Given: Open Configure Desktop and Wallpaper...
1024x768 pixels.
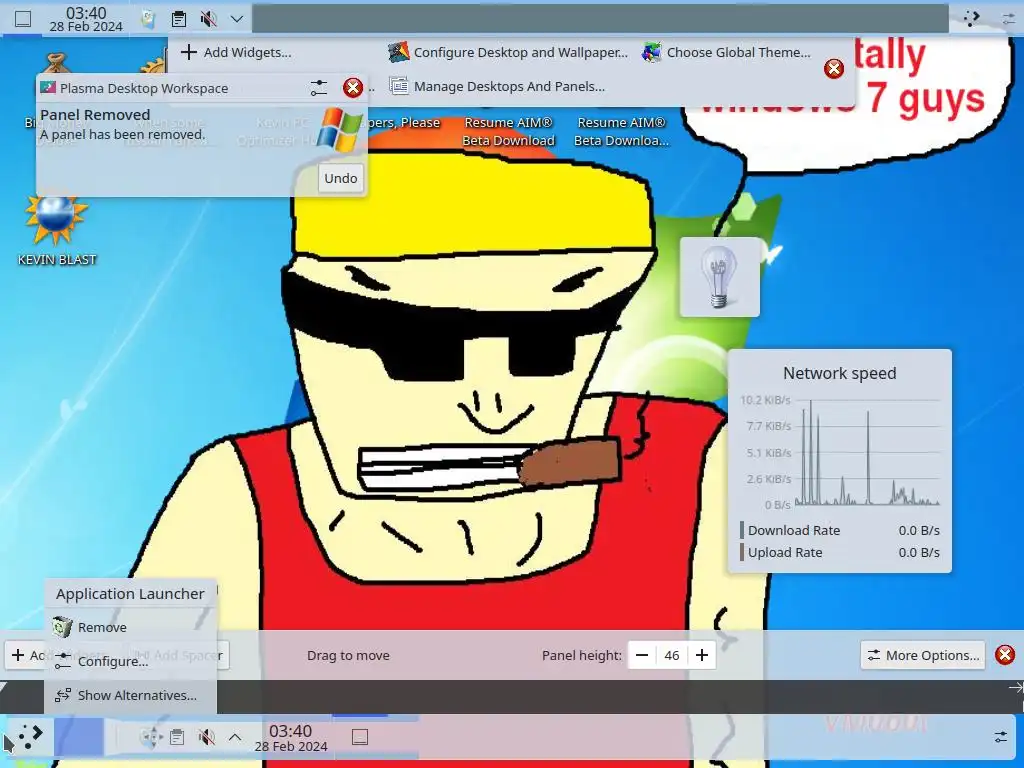Looking at the screenshot, I should pyautogui.click(x=507, y=52).
